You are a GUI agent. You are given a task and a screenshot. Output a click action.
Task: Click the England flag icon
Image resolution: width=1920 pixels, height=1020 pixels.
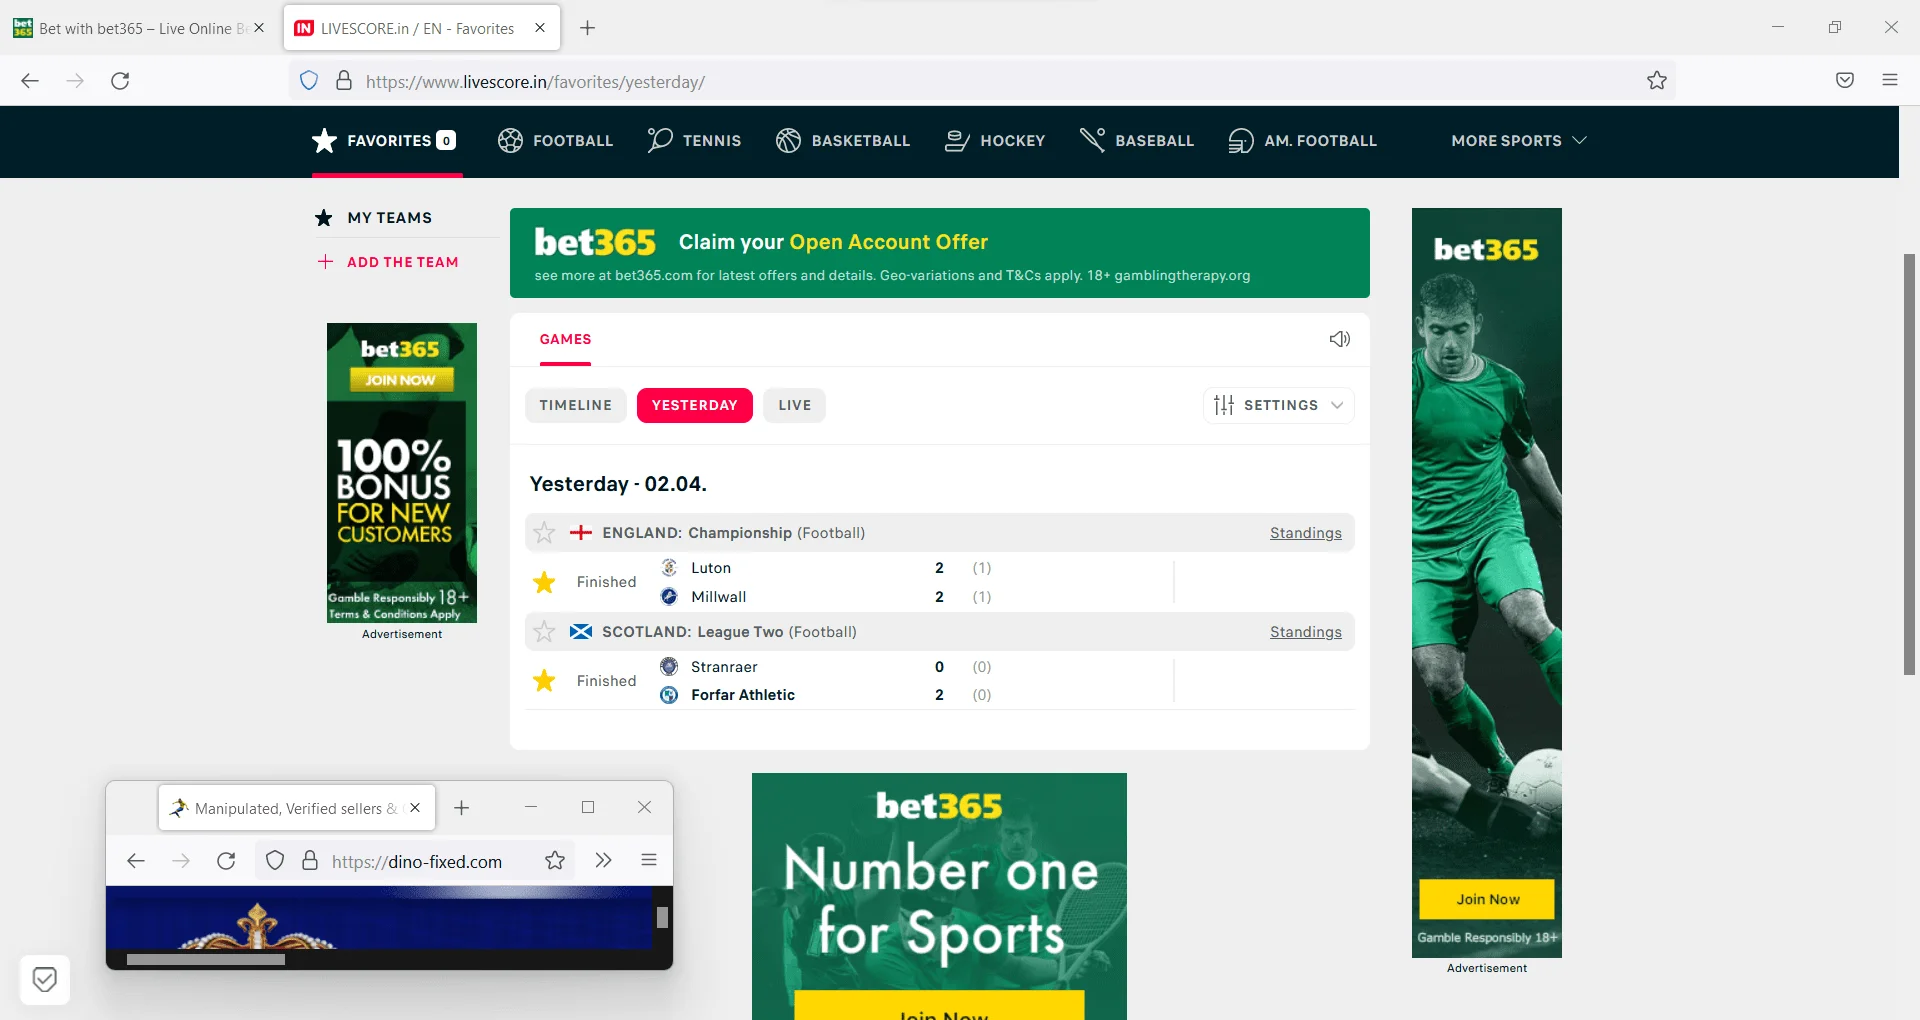click(581, 533)
